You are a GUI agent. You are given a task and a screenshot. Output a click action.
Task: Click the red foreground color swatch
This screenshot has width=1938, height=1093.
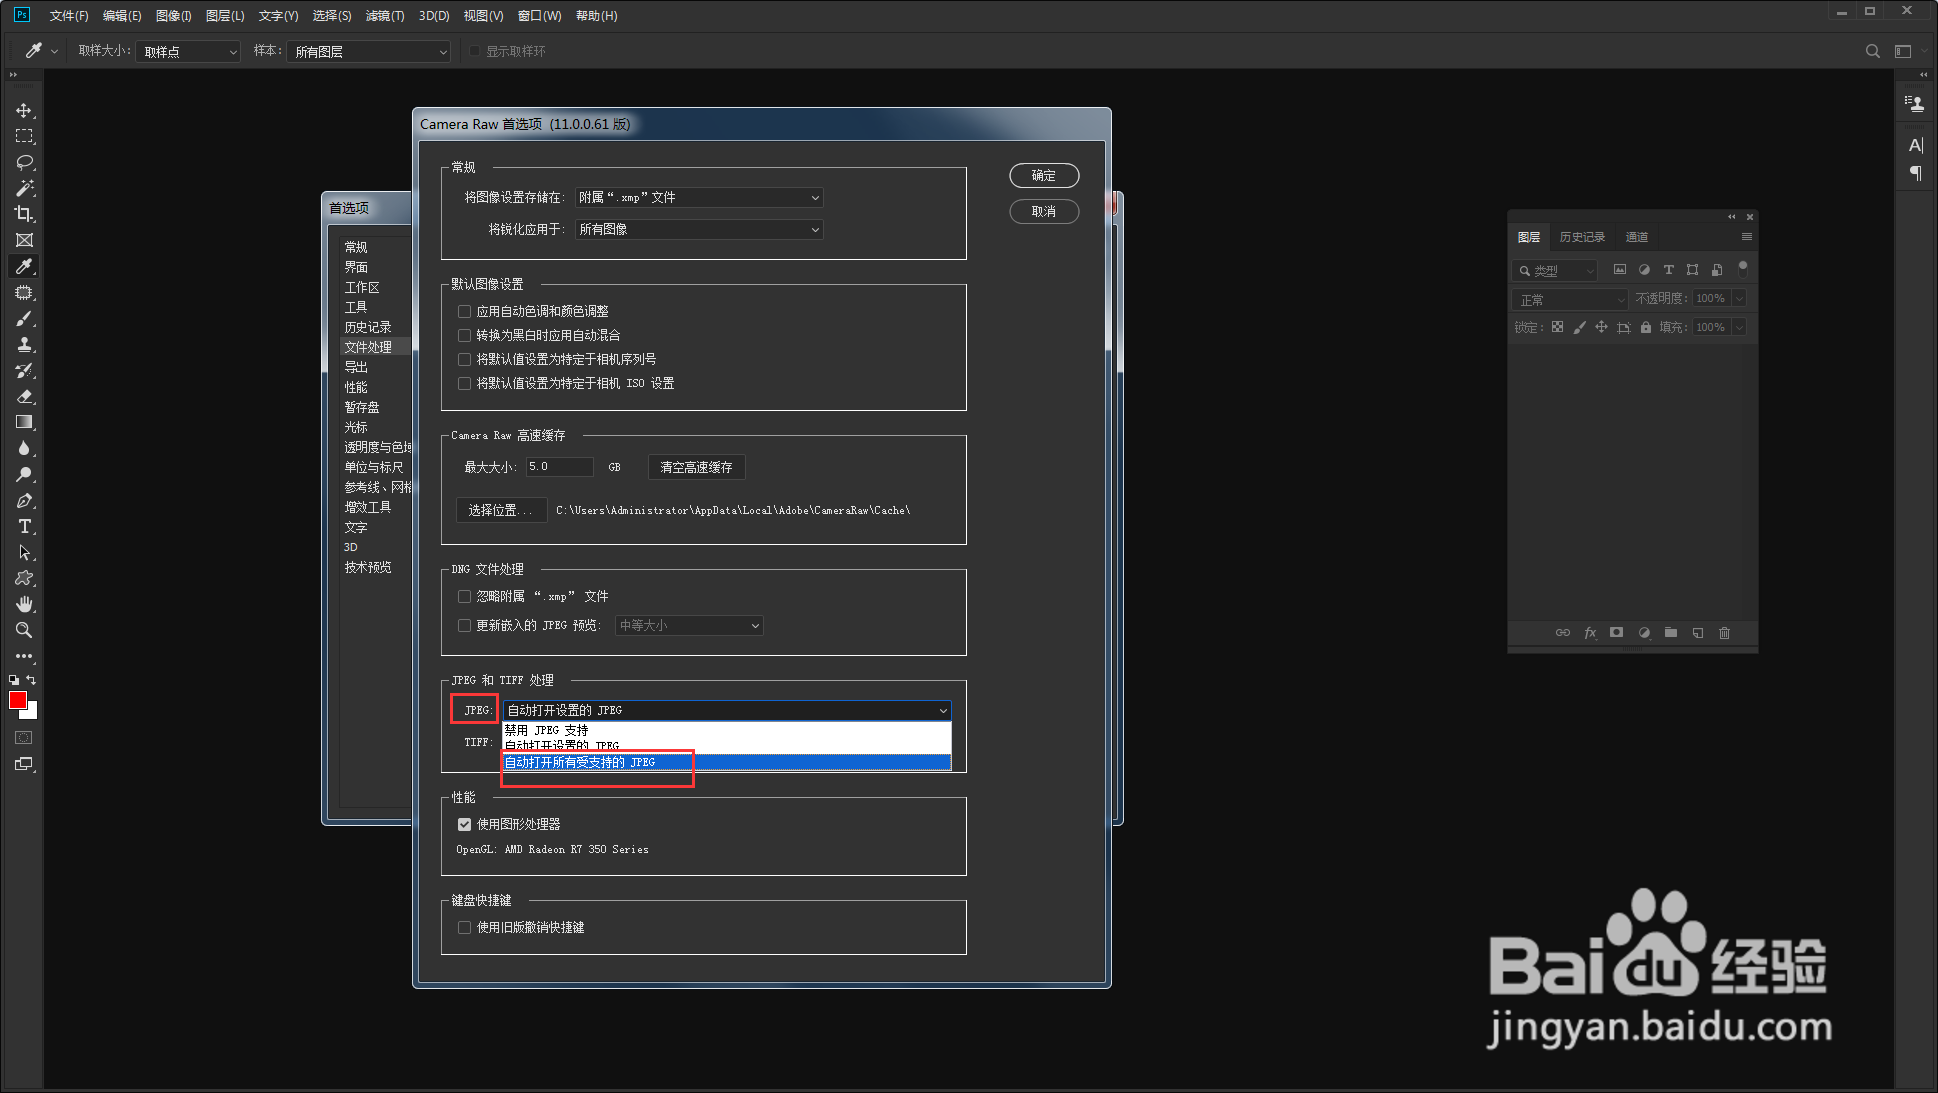point(17,701)
